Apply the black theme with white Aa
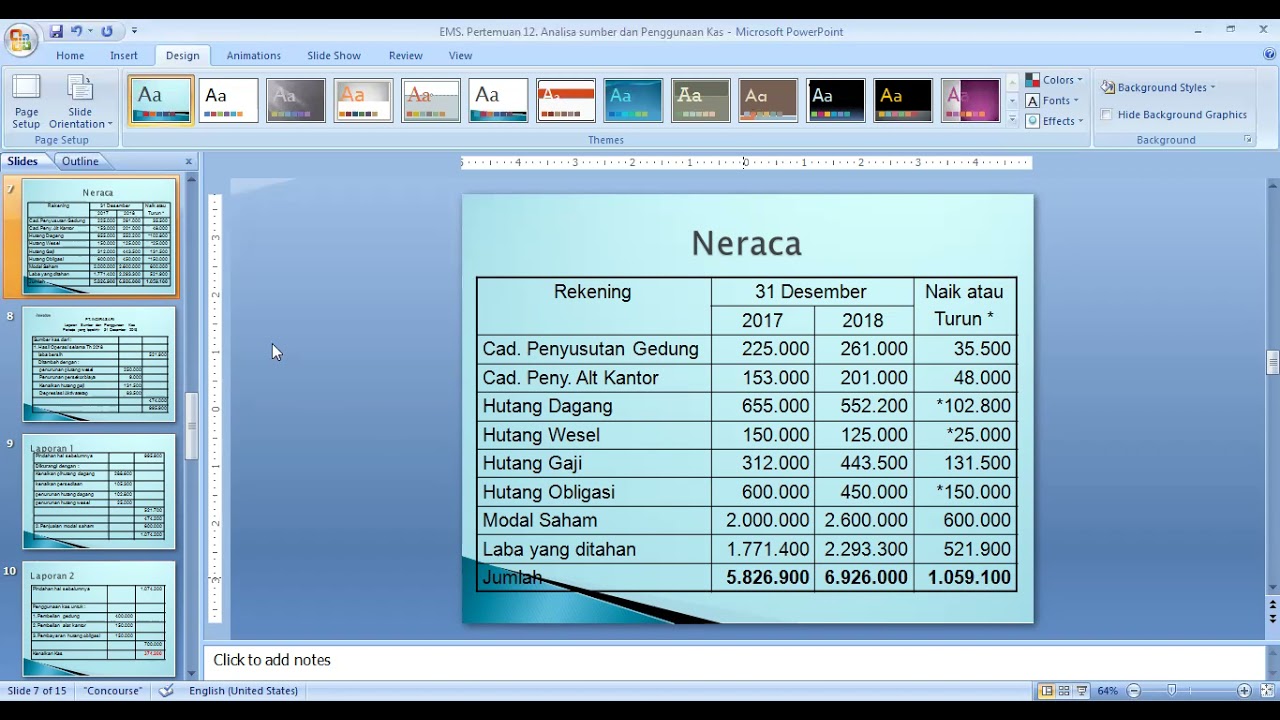1280x720 pixels. coord(836,100)
